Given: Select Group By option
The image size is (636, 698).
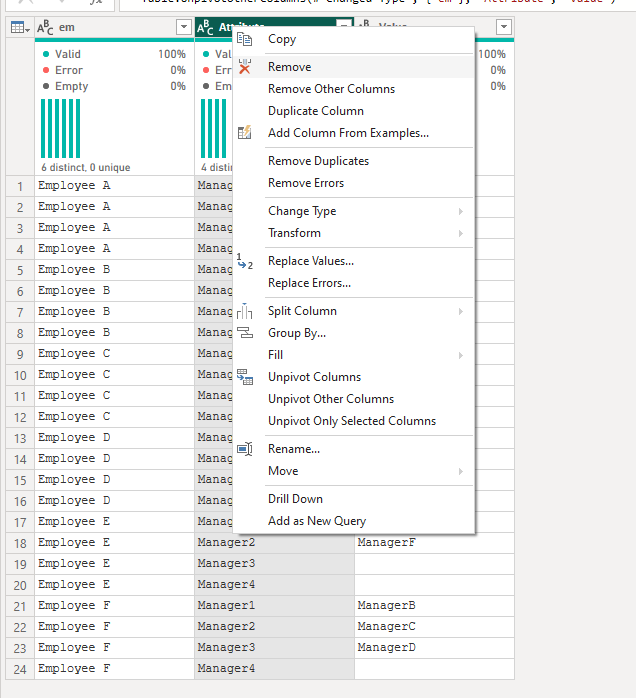Looking at the screenshot, I should pos(354,333).
